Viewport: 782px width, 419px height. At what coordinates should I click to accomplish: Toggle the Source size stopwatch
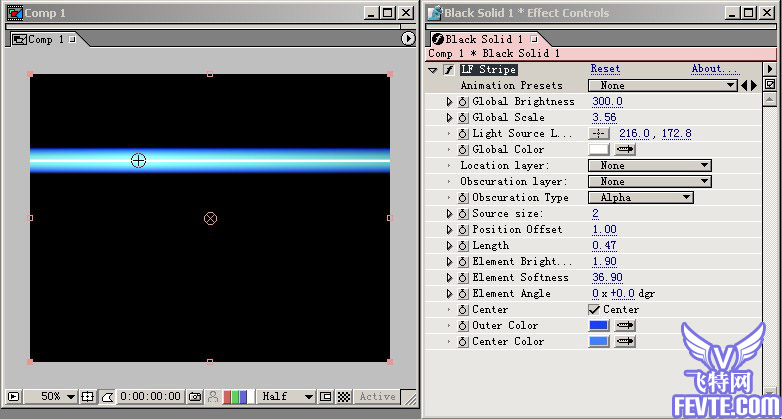pyautogui.click(x=463, y=214)
